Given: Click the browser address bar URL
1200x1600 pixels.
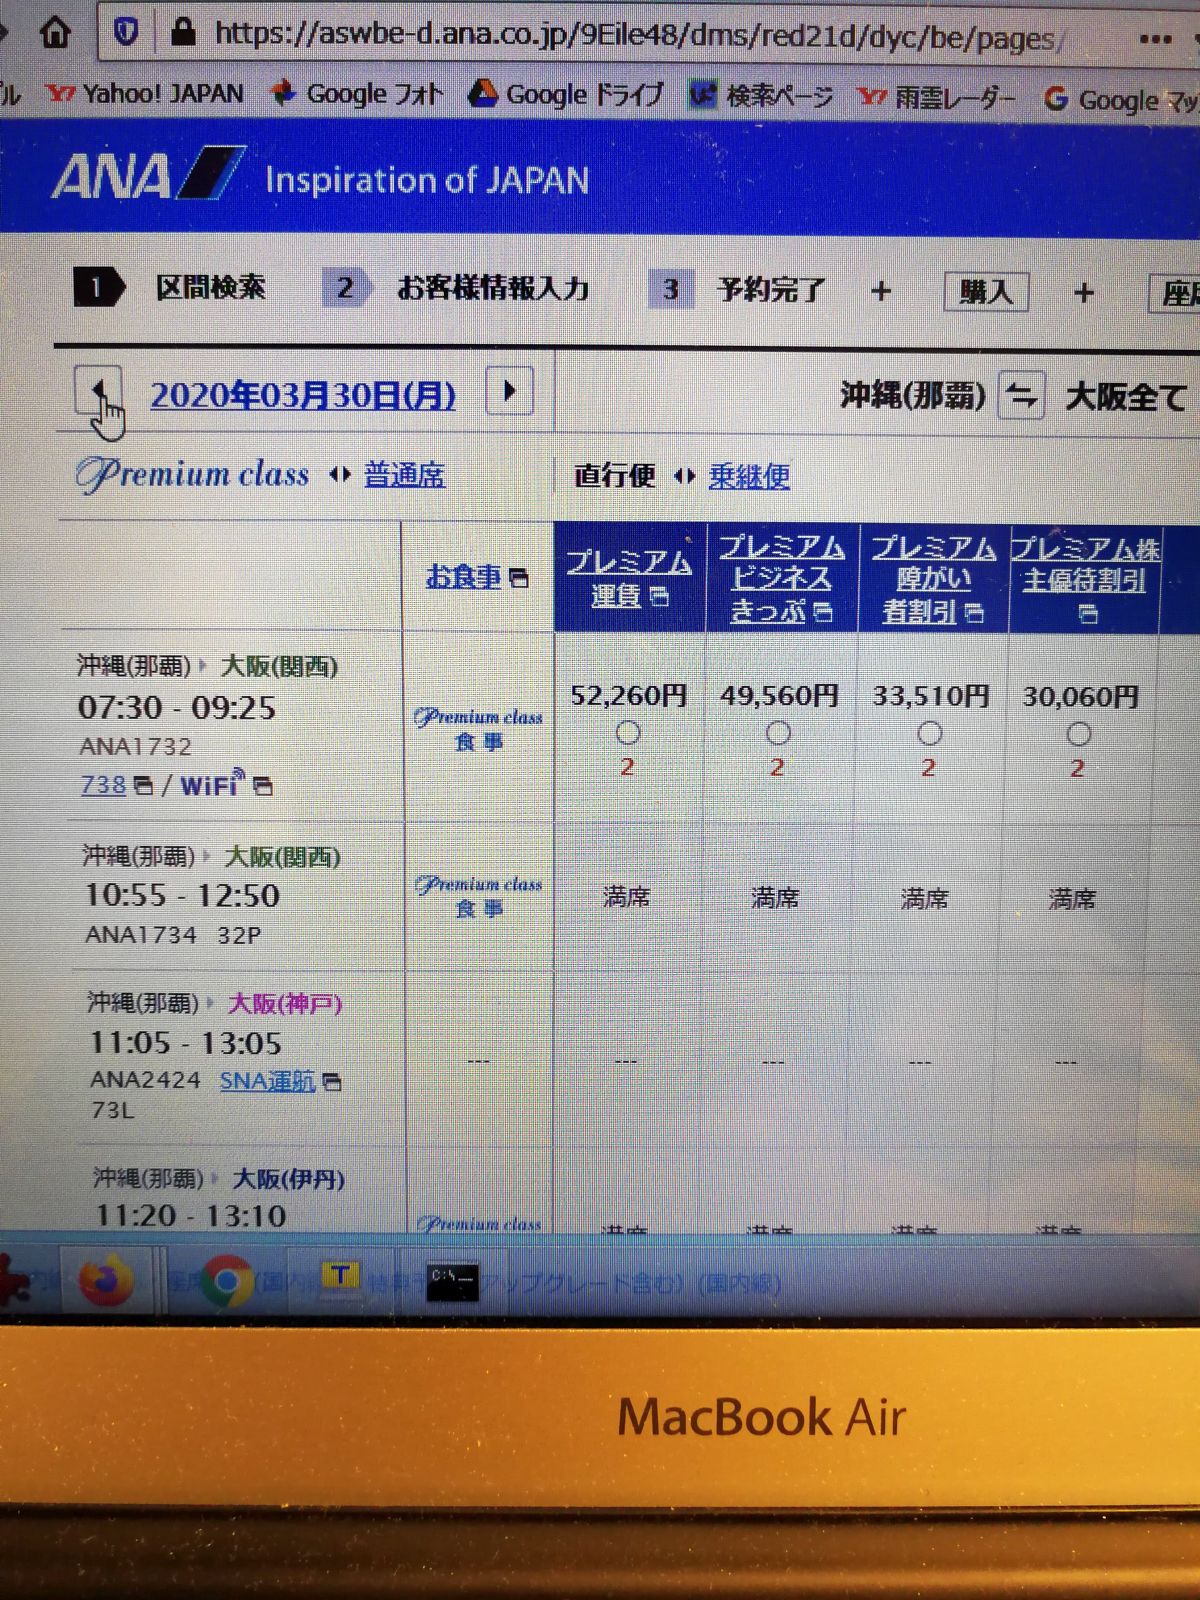Looking at the screenshot, I should 638,35.
